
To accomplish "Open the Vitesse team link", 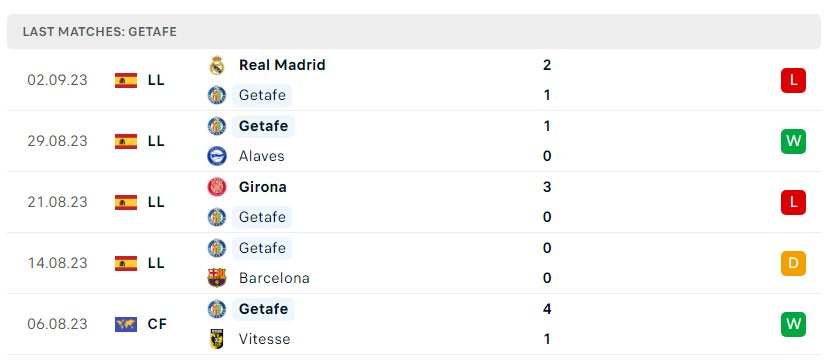I will point(265,339).
